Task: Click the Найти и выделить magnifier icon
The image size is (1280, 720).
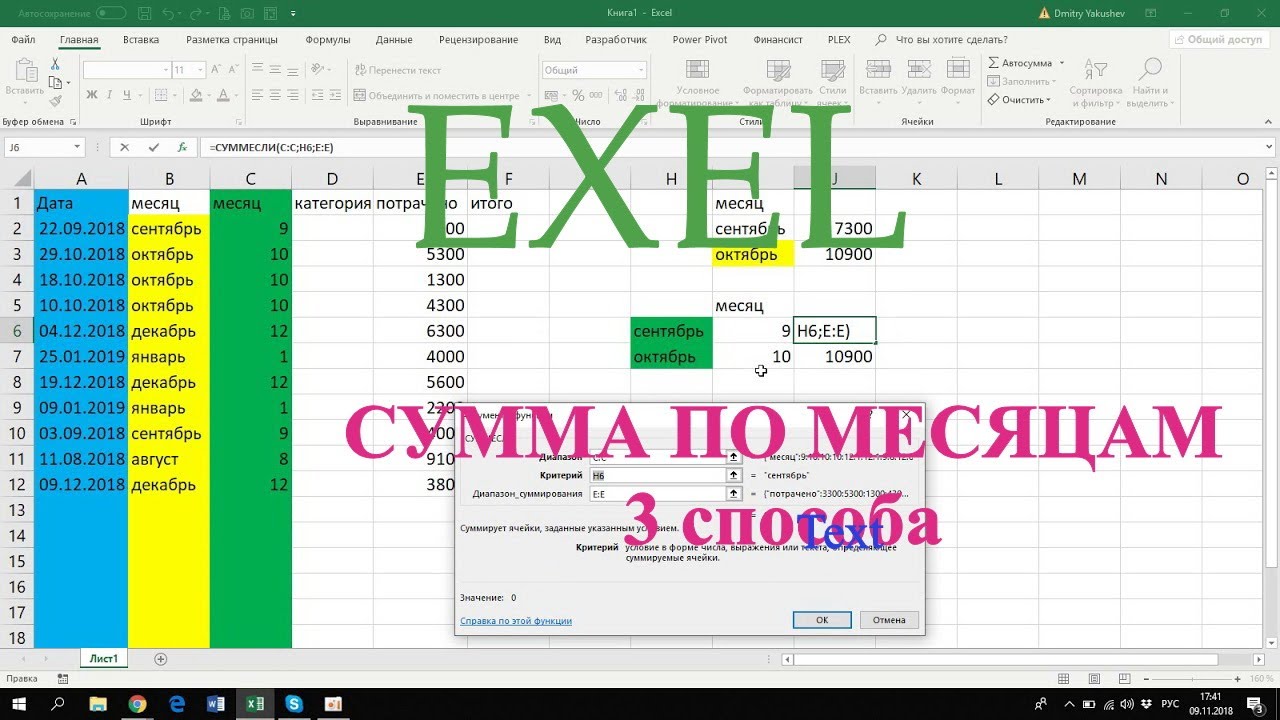Action: [x=1151, y=69]
